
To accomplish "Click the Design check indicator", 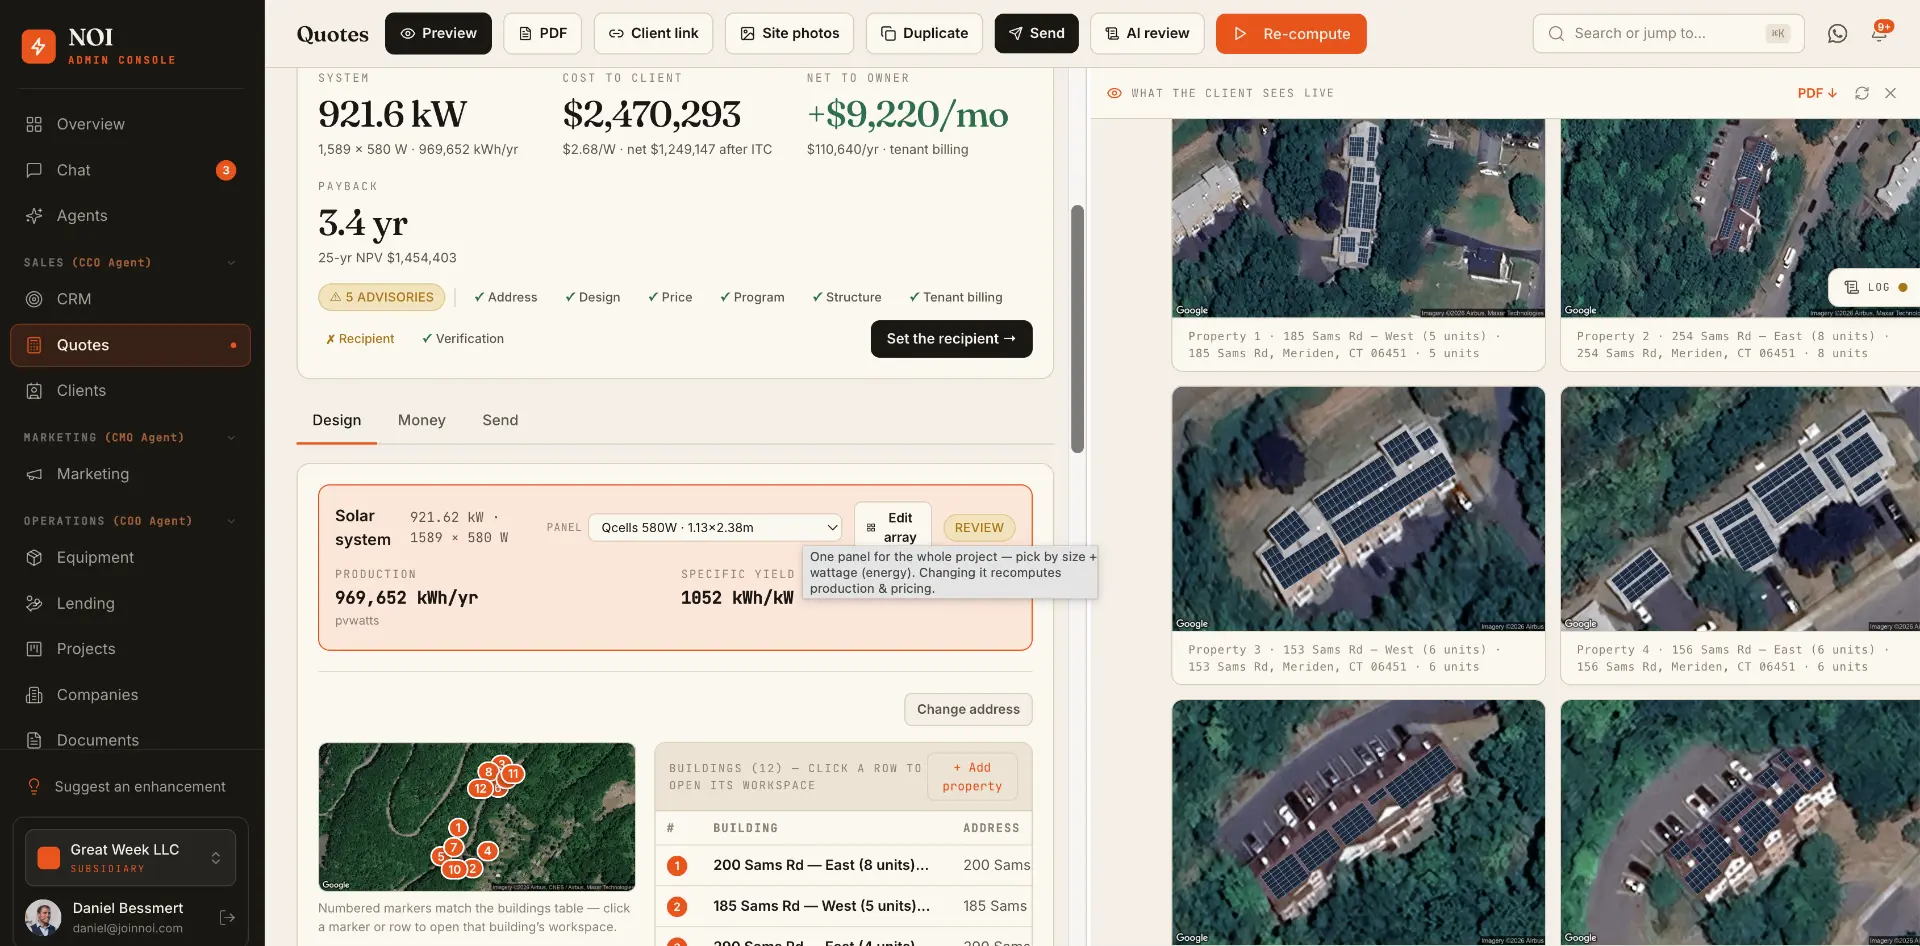I will point(592,297).
